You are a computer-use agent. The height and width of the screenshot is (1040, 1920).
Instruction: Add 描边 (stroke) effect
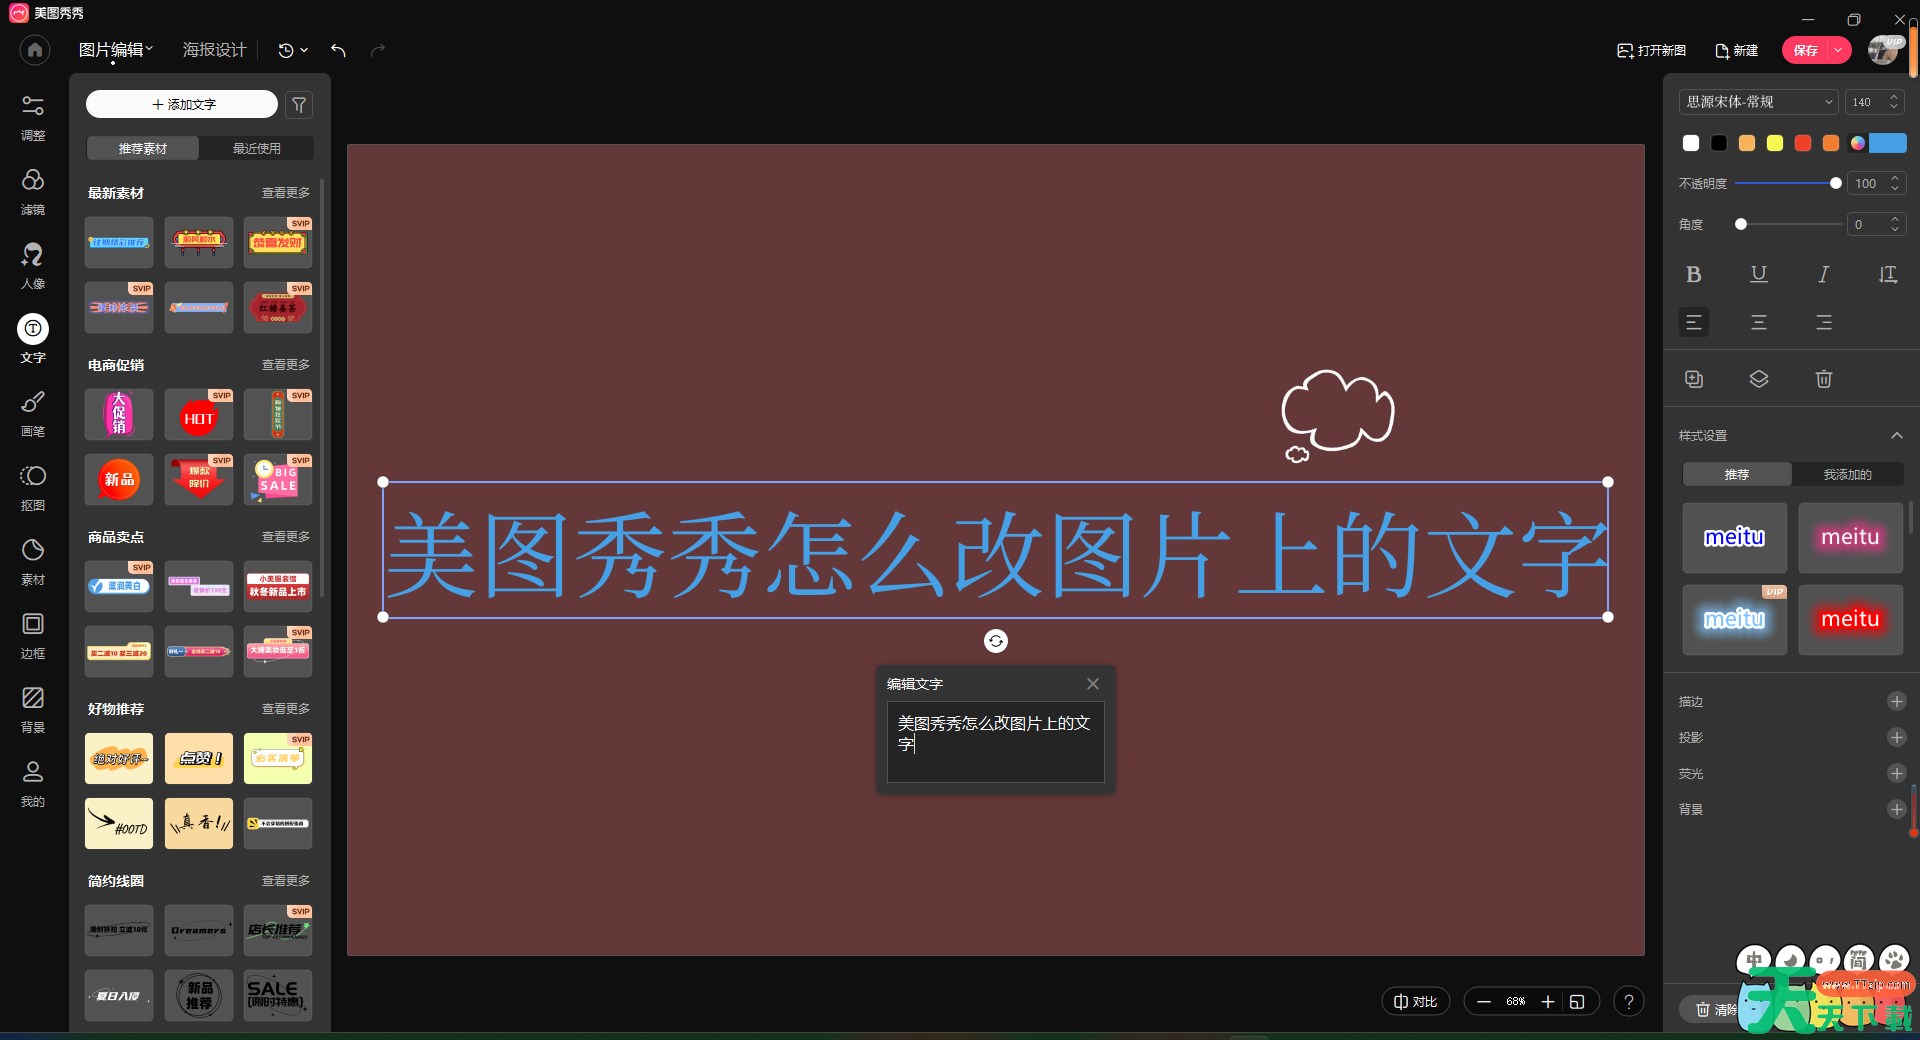click(x=1896, y=701)
